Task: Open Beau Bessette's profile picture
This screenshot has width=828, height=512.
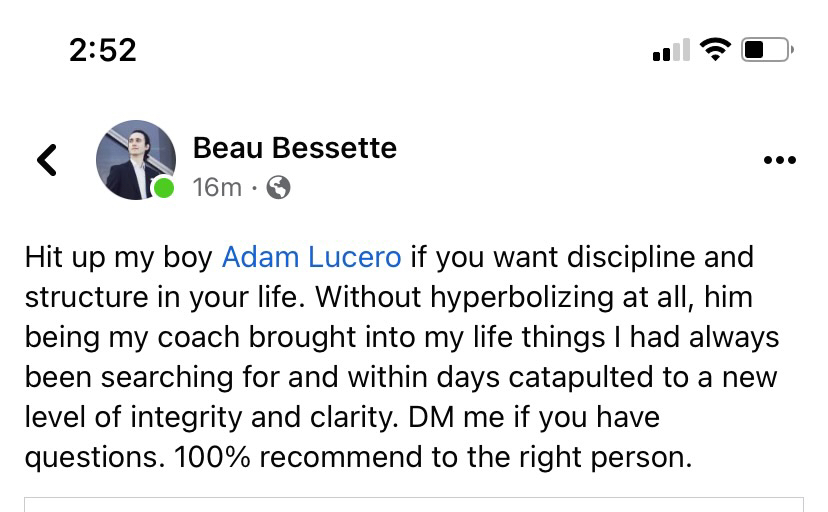Action: pos(135,159)
